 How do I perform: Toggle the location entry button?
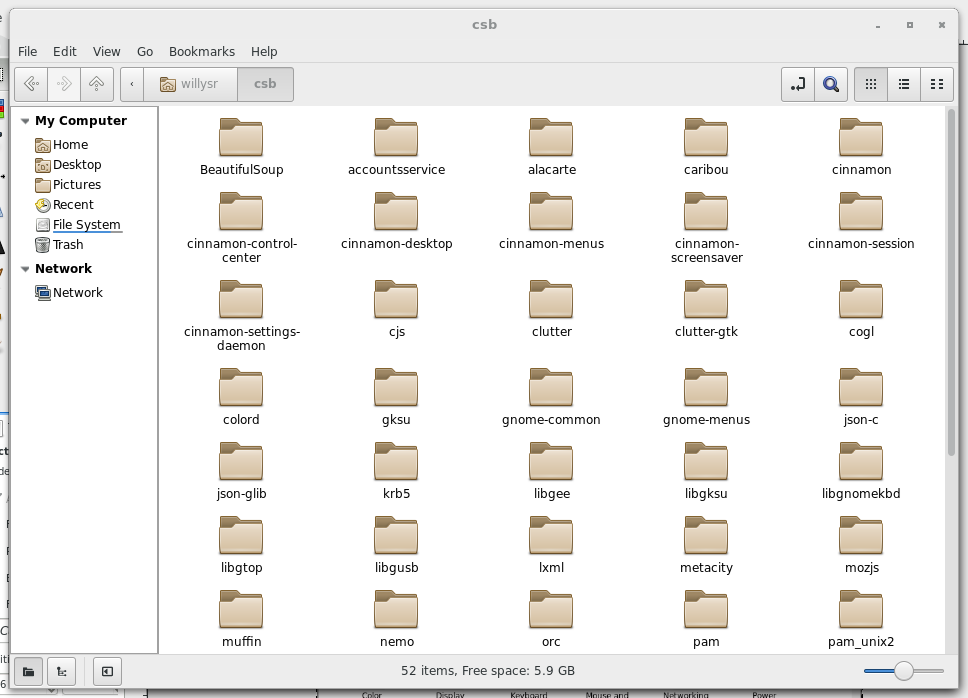[798, 84]
